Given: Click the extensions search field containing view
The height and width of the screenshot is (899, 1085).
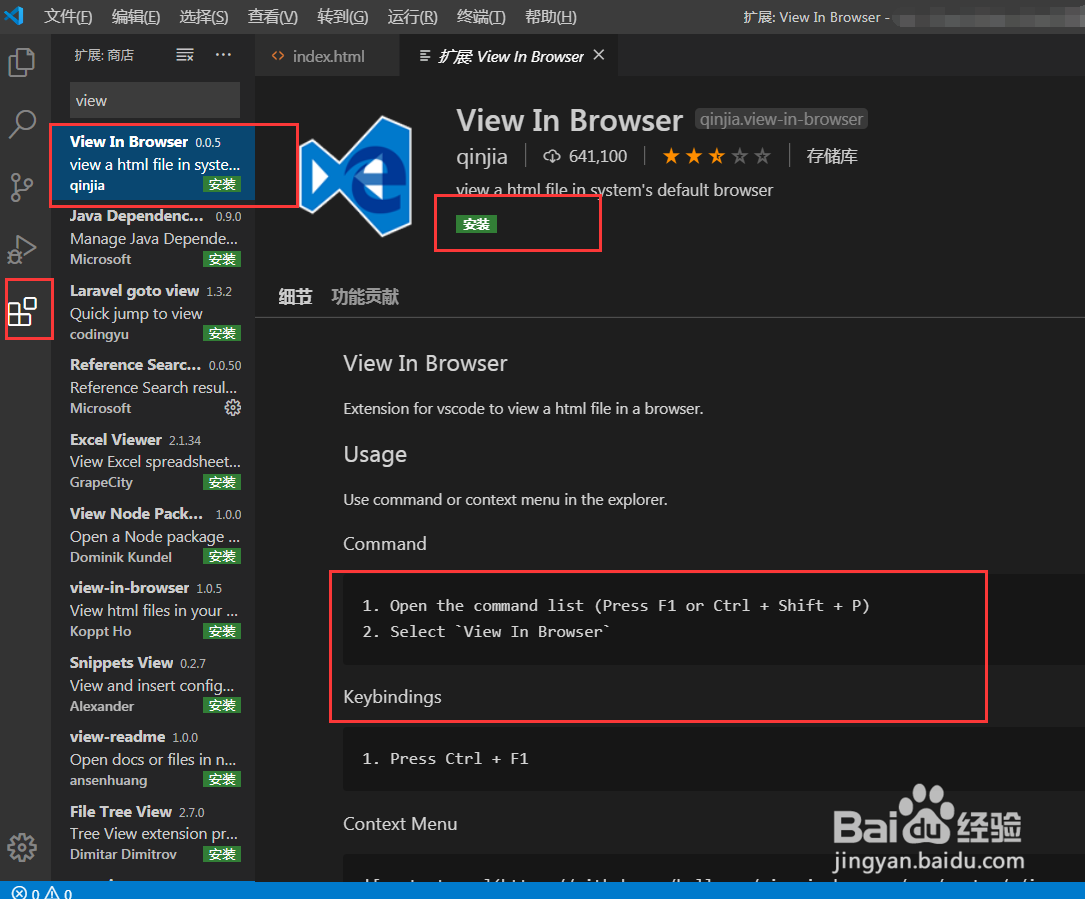Looking at the screenshot, I should tap(155, 100).
